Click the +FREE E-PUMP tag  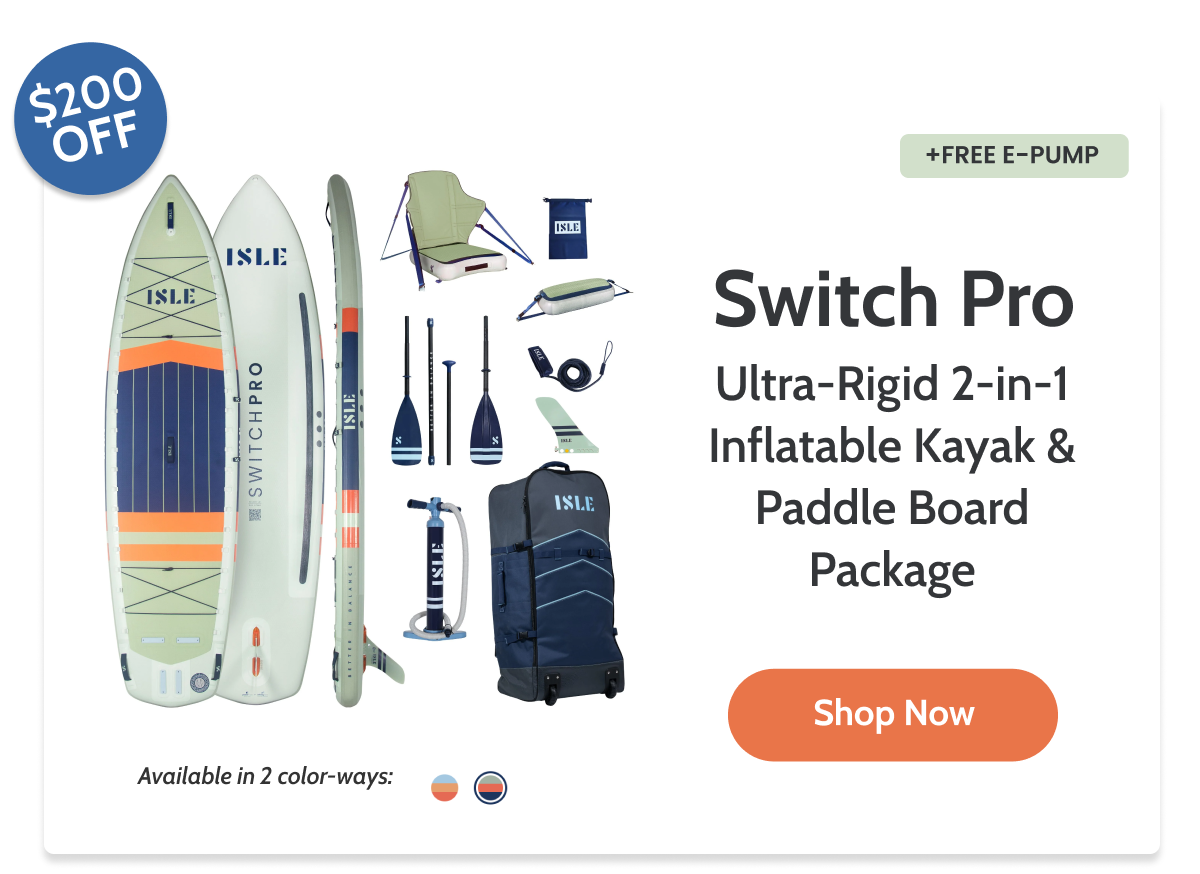pos(1014,156)
